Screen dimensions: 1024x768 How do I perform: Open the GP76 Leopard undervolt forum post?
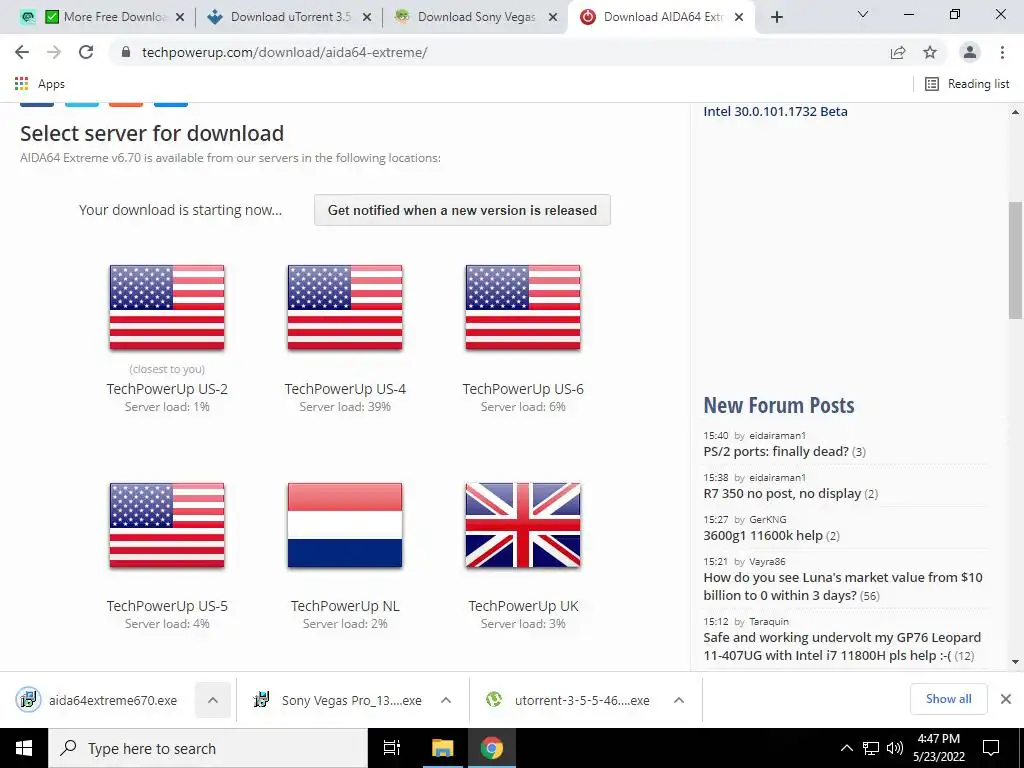(x=842, y=647)
